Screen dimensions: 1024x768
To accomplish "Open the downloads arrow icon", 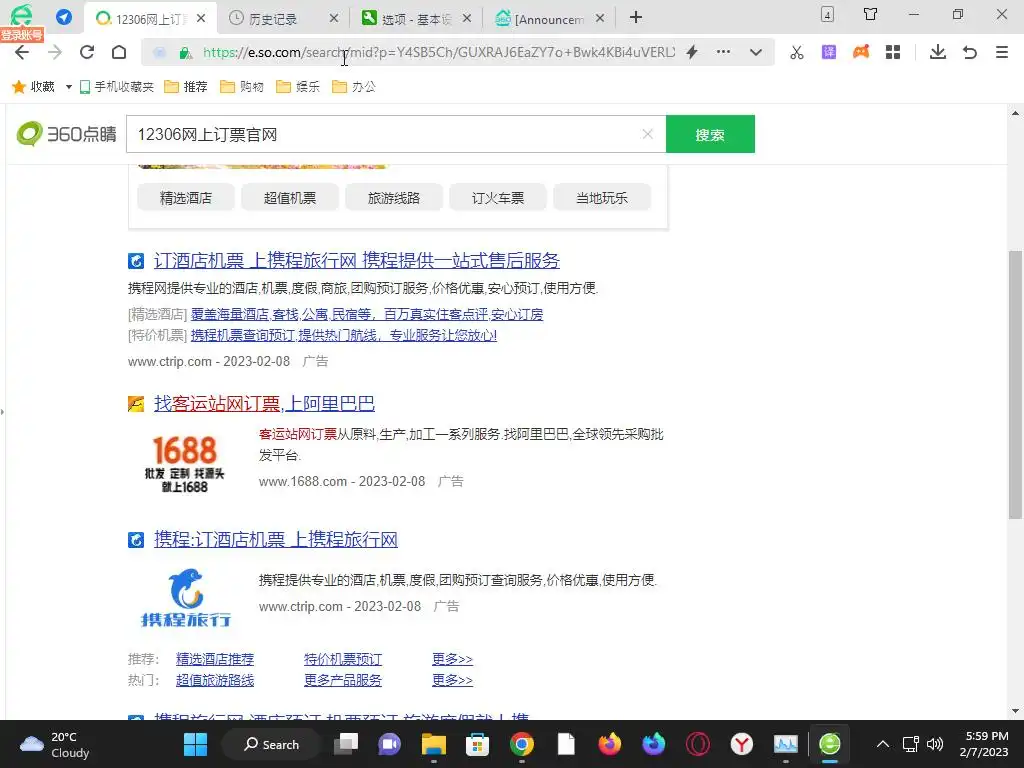I will click(938, 52).
